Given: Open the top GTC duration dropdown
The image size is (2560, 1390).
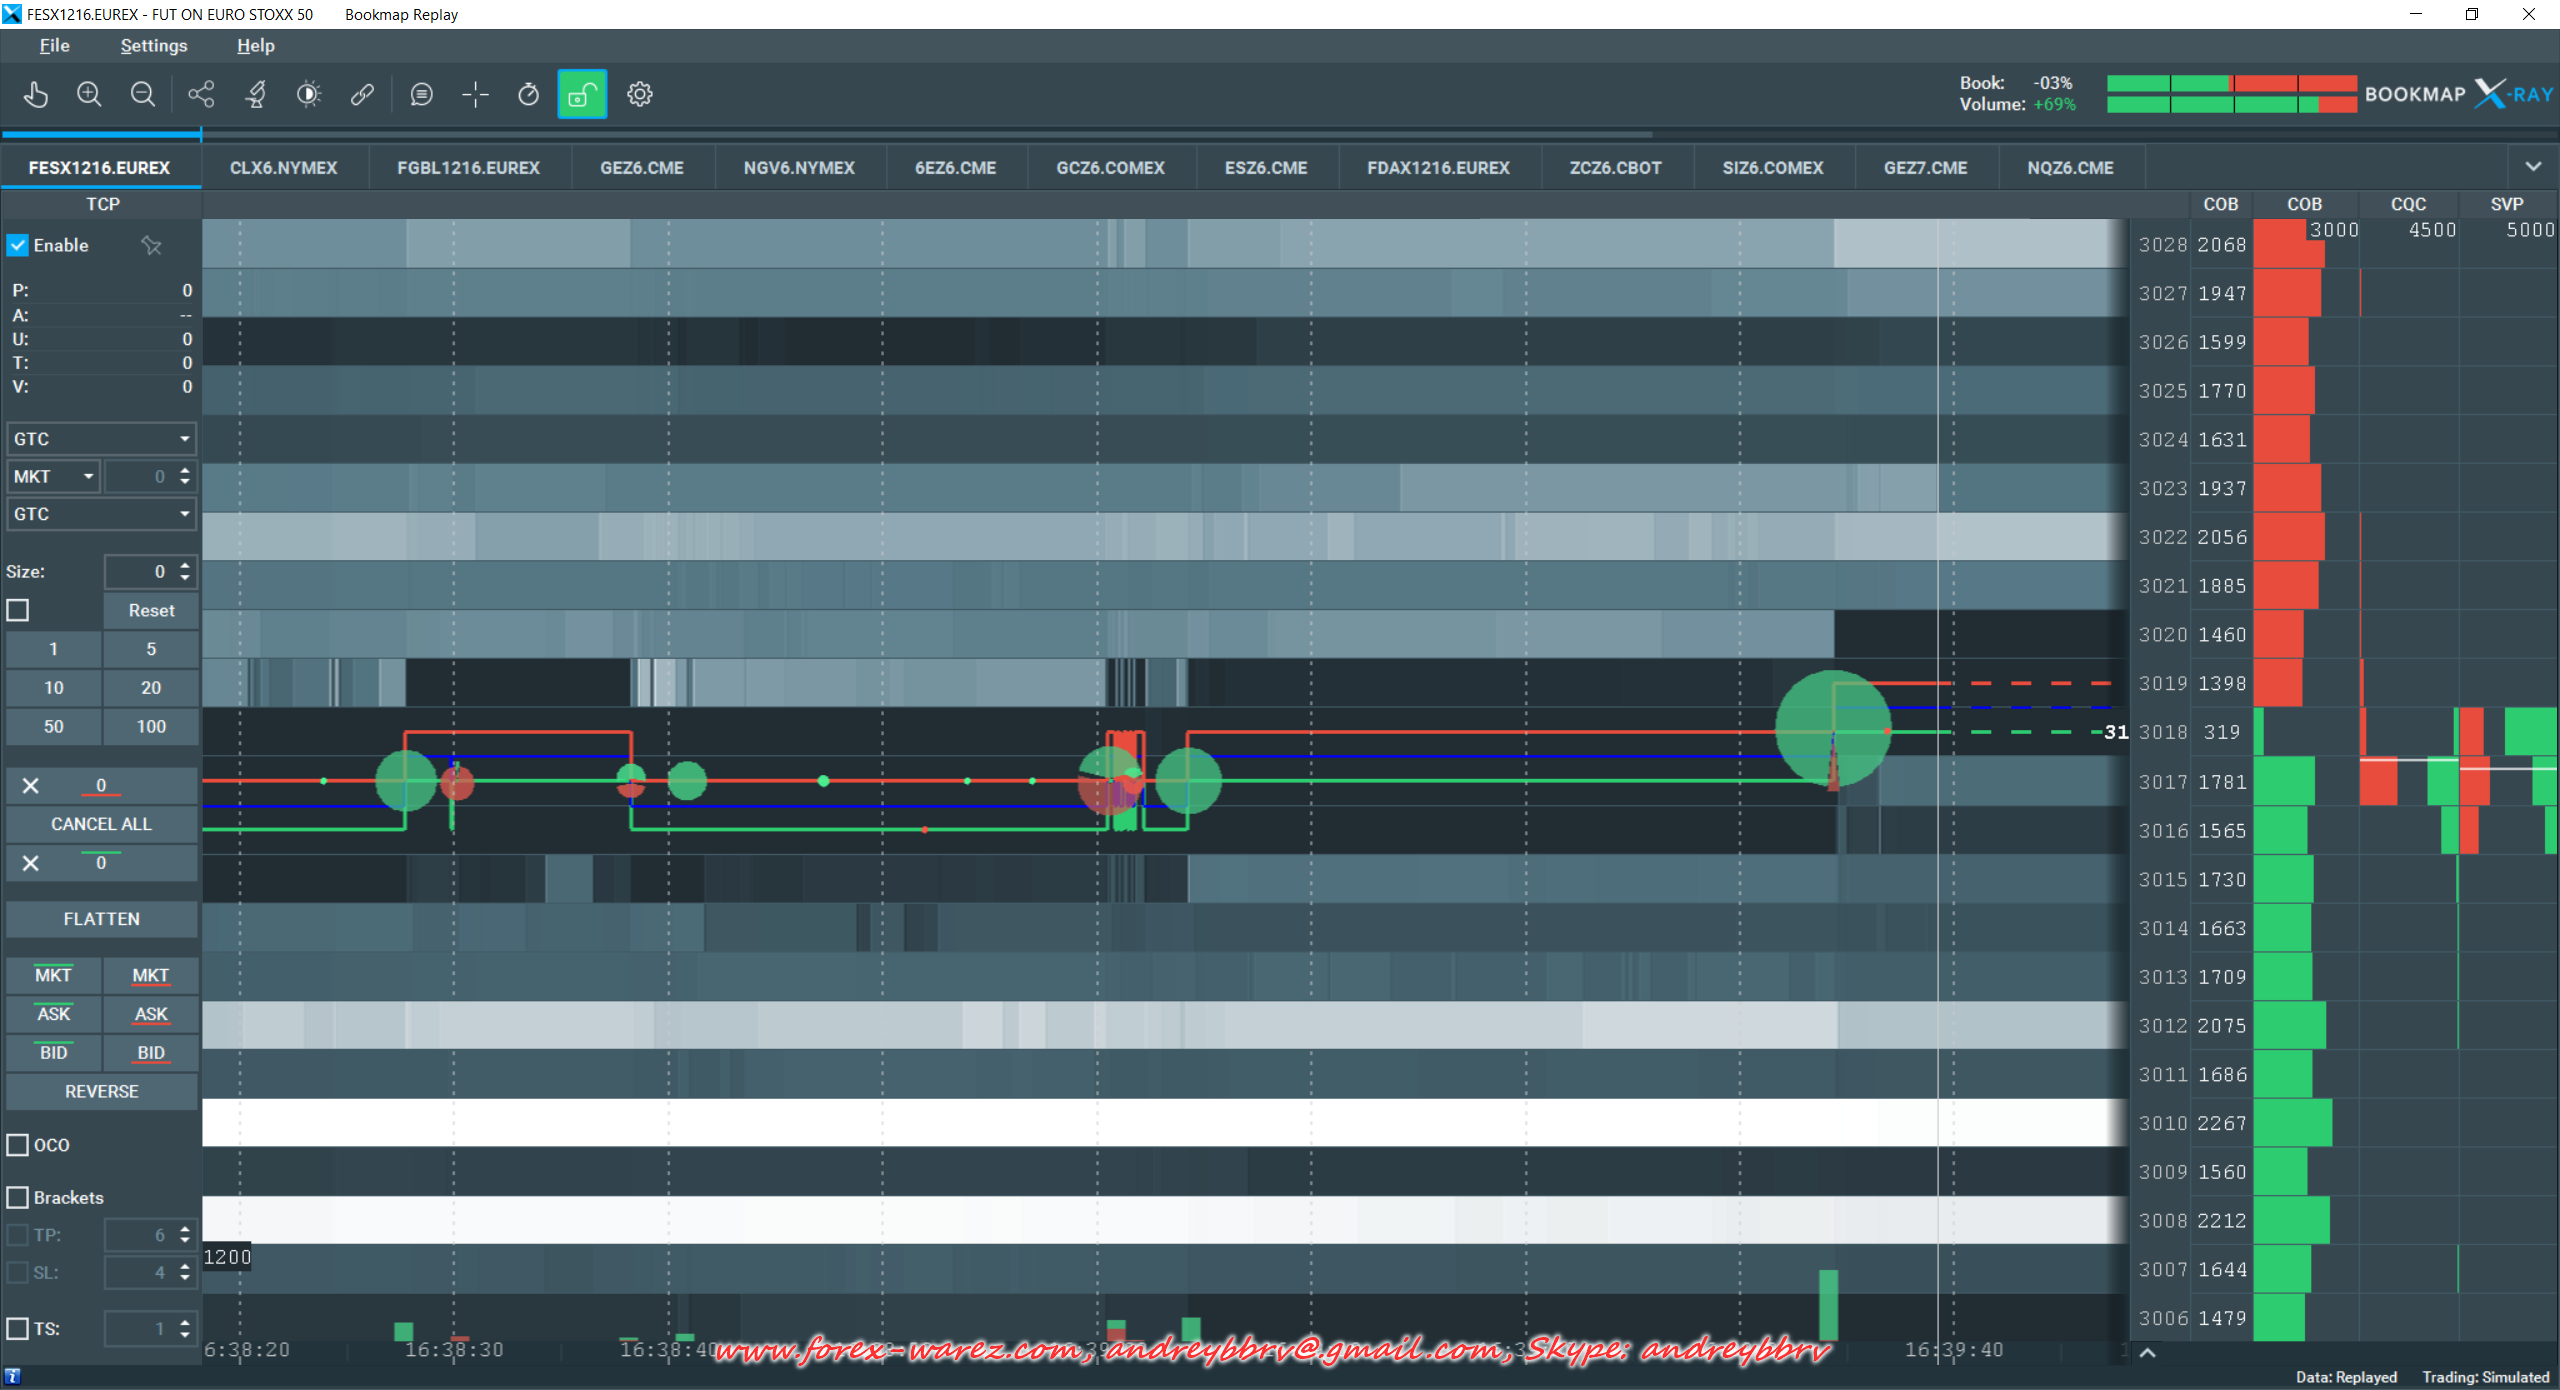Looking at the screenshot, I should pos(100,438).
